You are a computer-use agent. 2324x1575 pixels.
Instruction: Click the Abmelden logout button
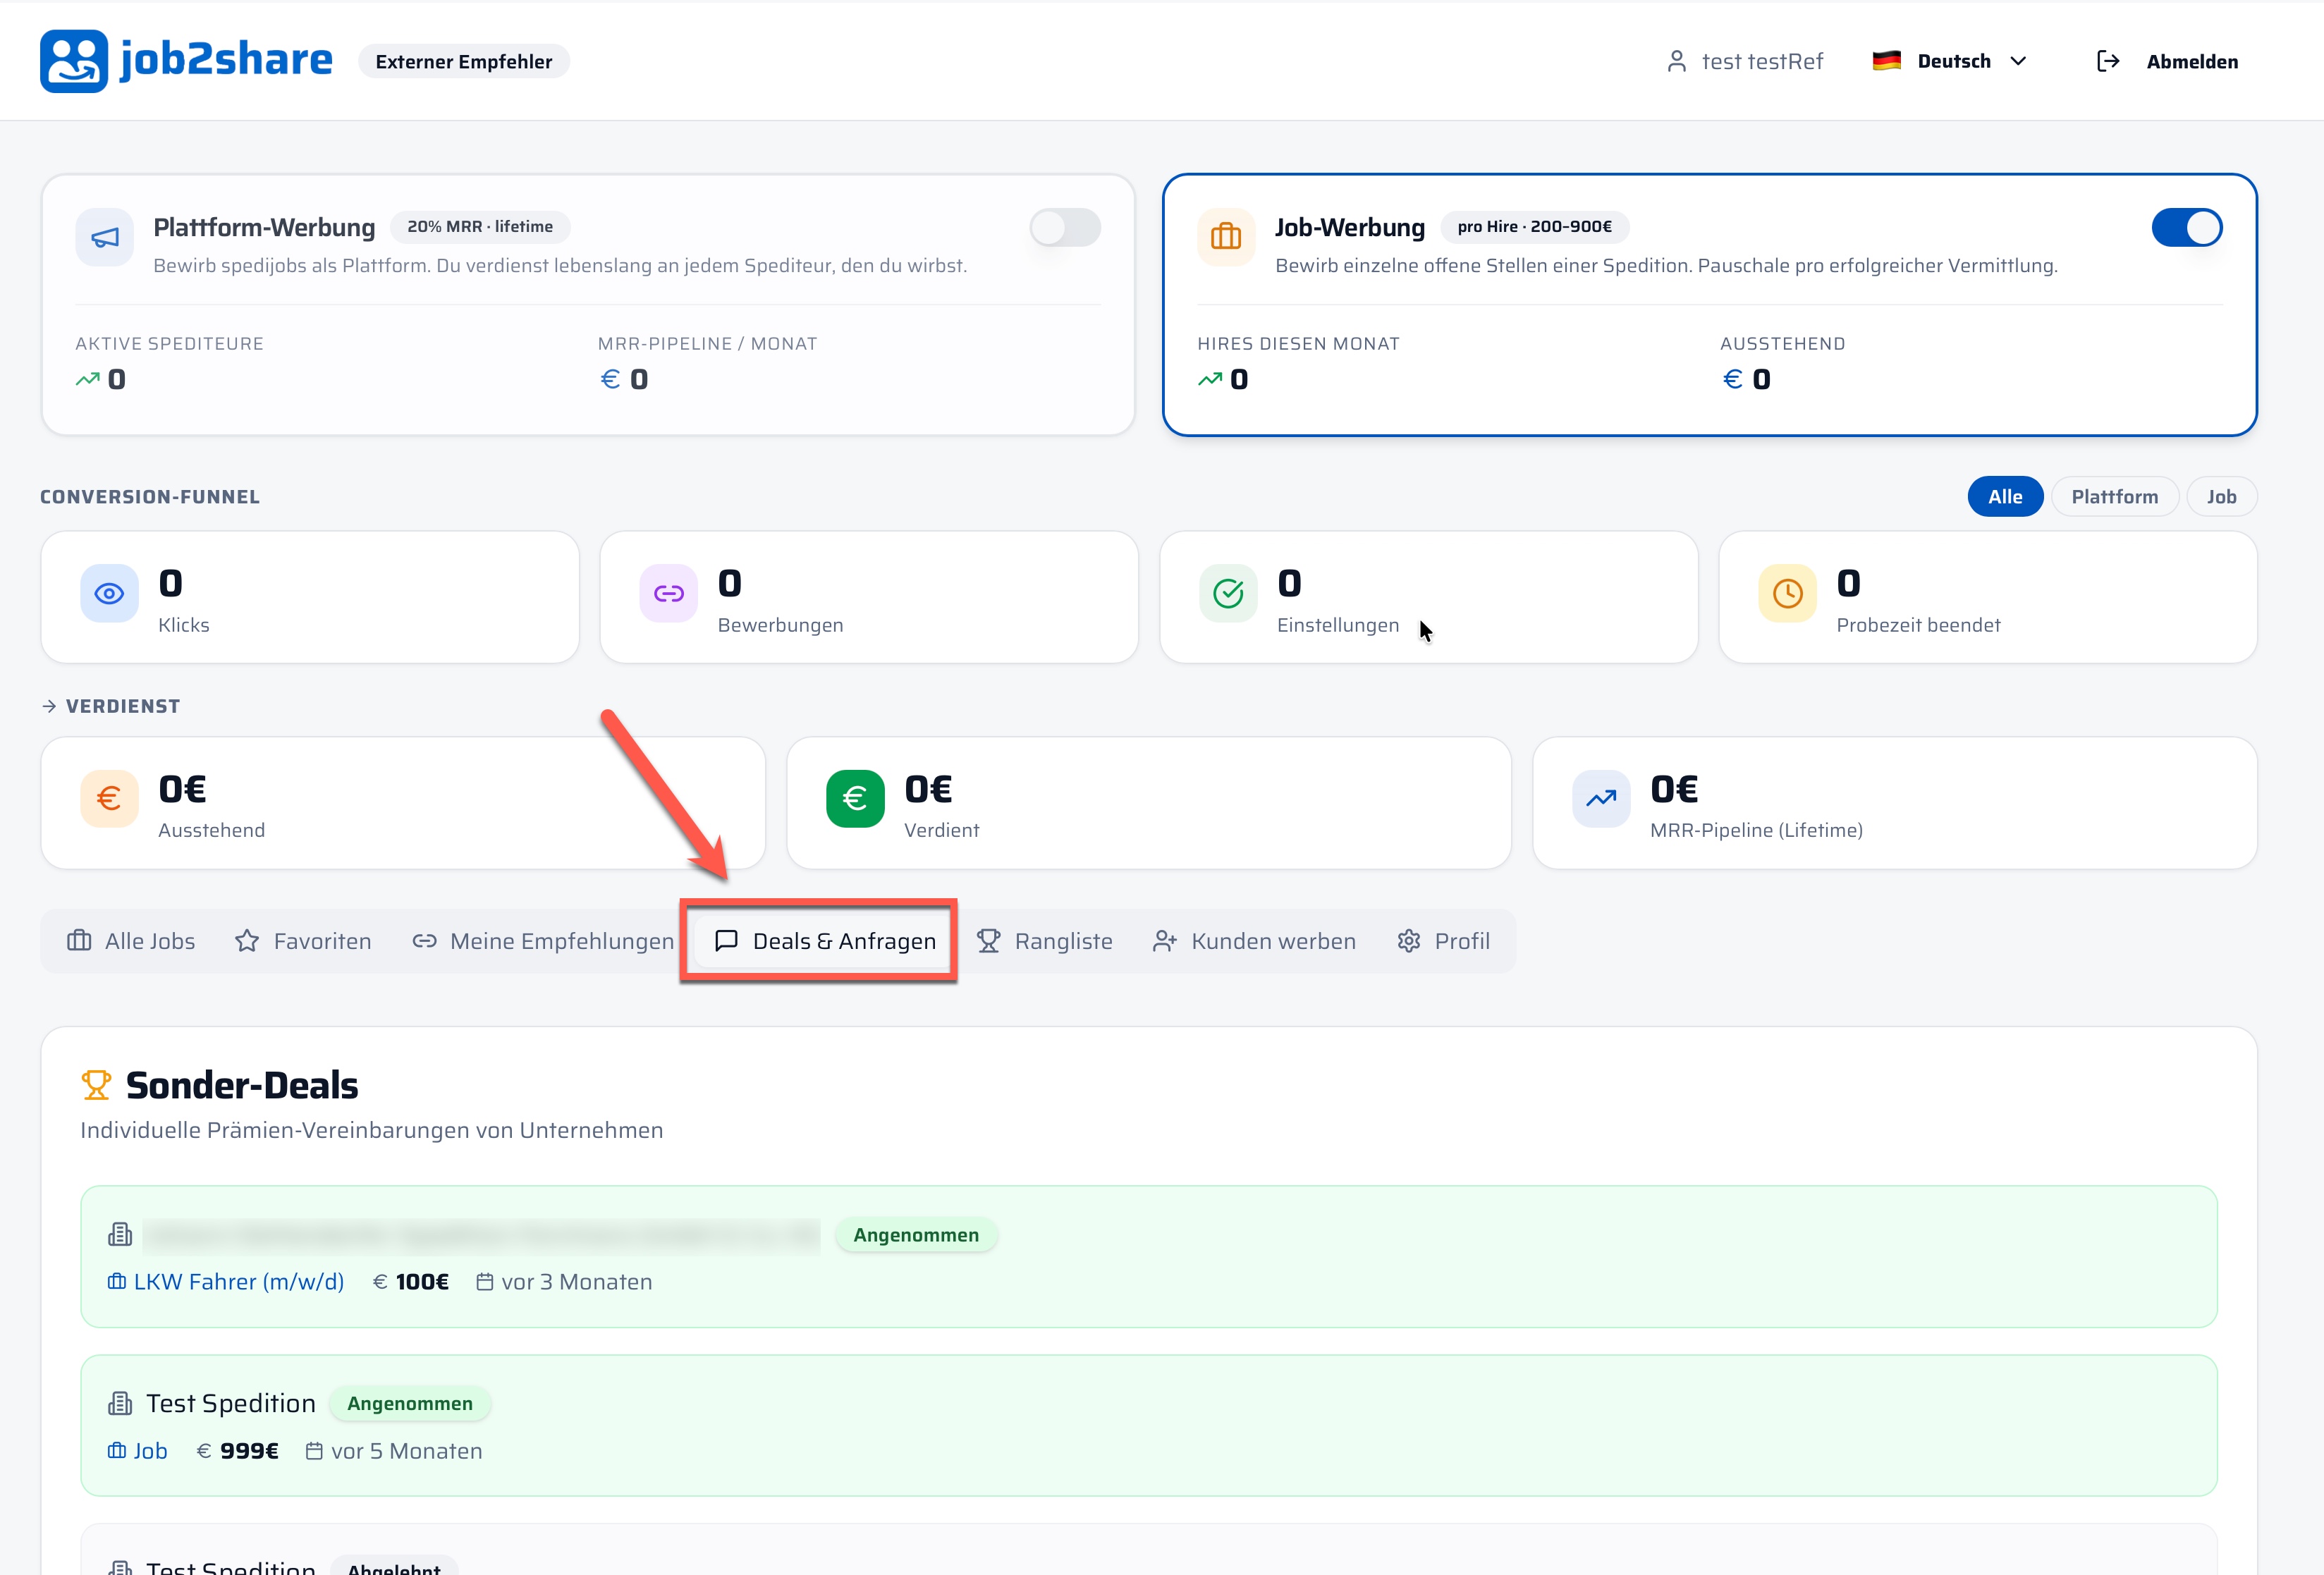[x=2167, y=61]
